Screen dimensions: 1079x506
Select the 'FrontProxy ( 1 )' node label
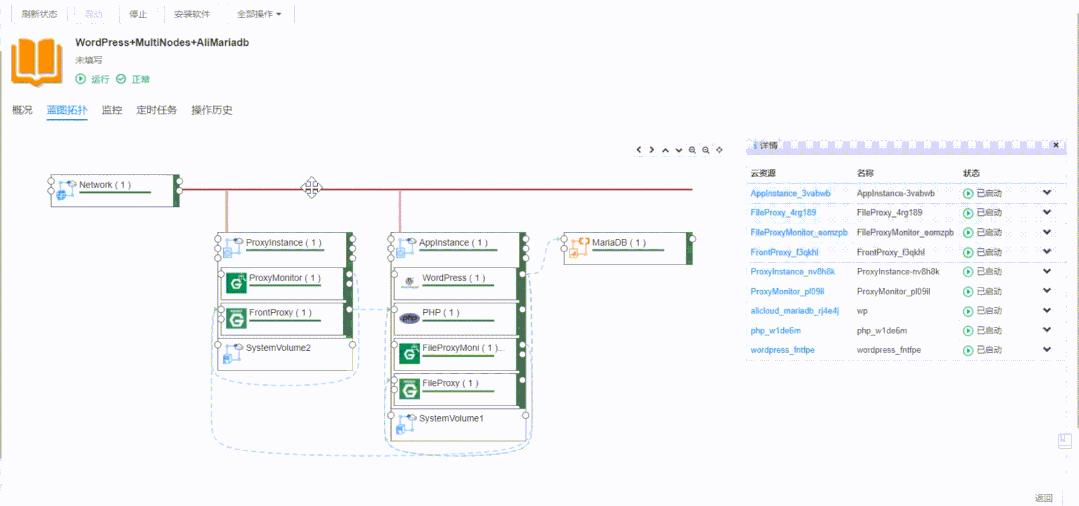[280, 313]
